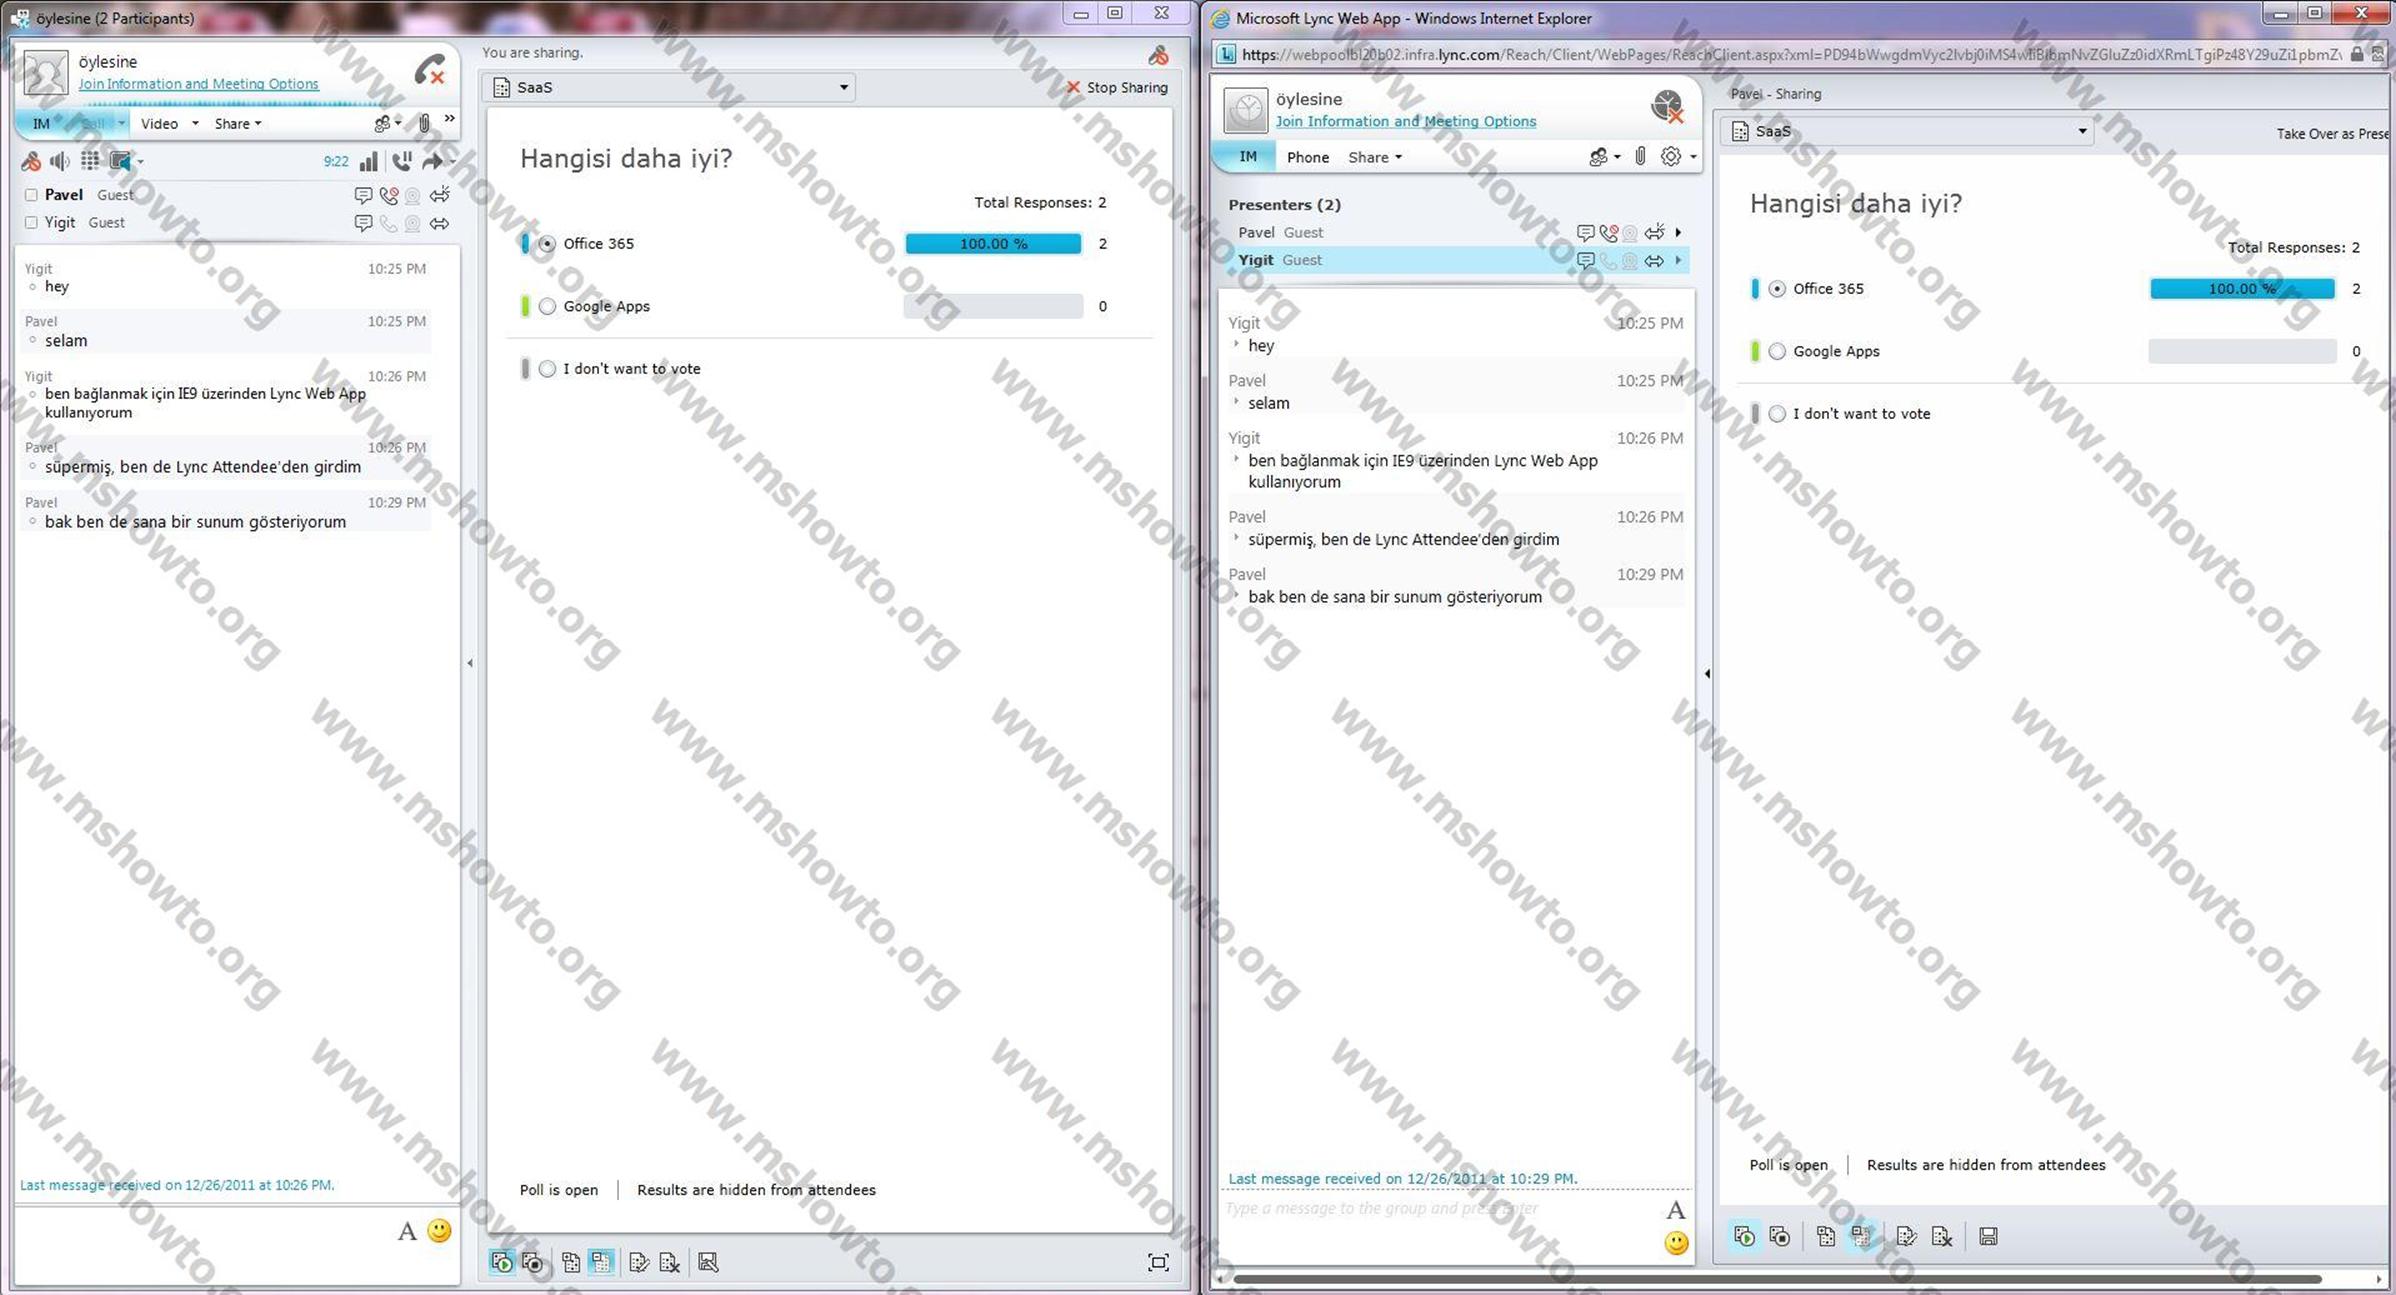Open SaaS content dropdown in Lync Web App
Viewport: 2396px width, 1295px height.
1905,131
